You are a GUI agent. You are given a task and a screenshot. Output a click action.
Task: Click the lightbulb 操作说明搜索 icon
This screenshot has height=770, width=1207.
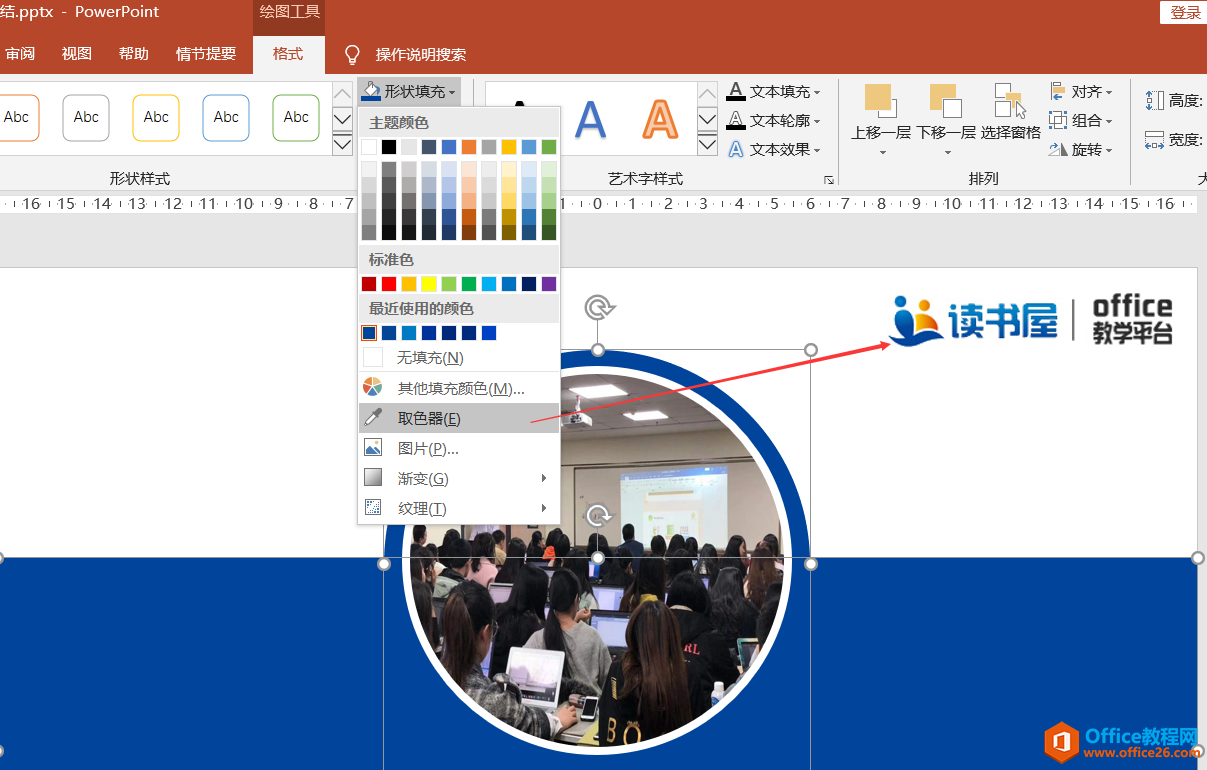pos(352,54)
